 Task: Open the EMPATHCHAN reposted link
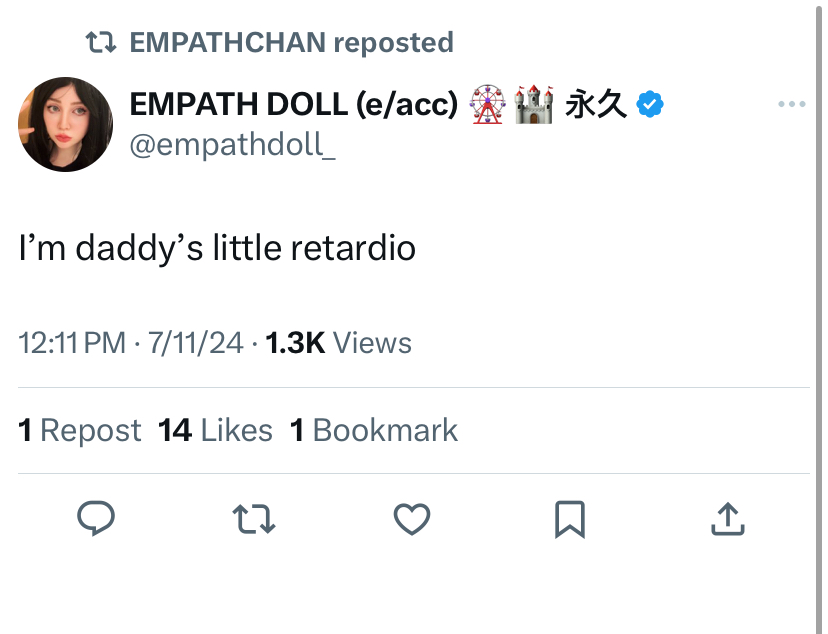291,43
